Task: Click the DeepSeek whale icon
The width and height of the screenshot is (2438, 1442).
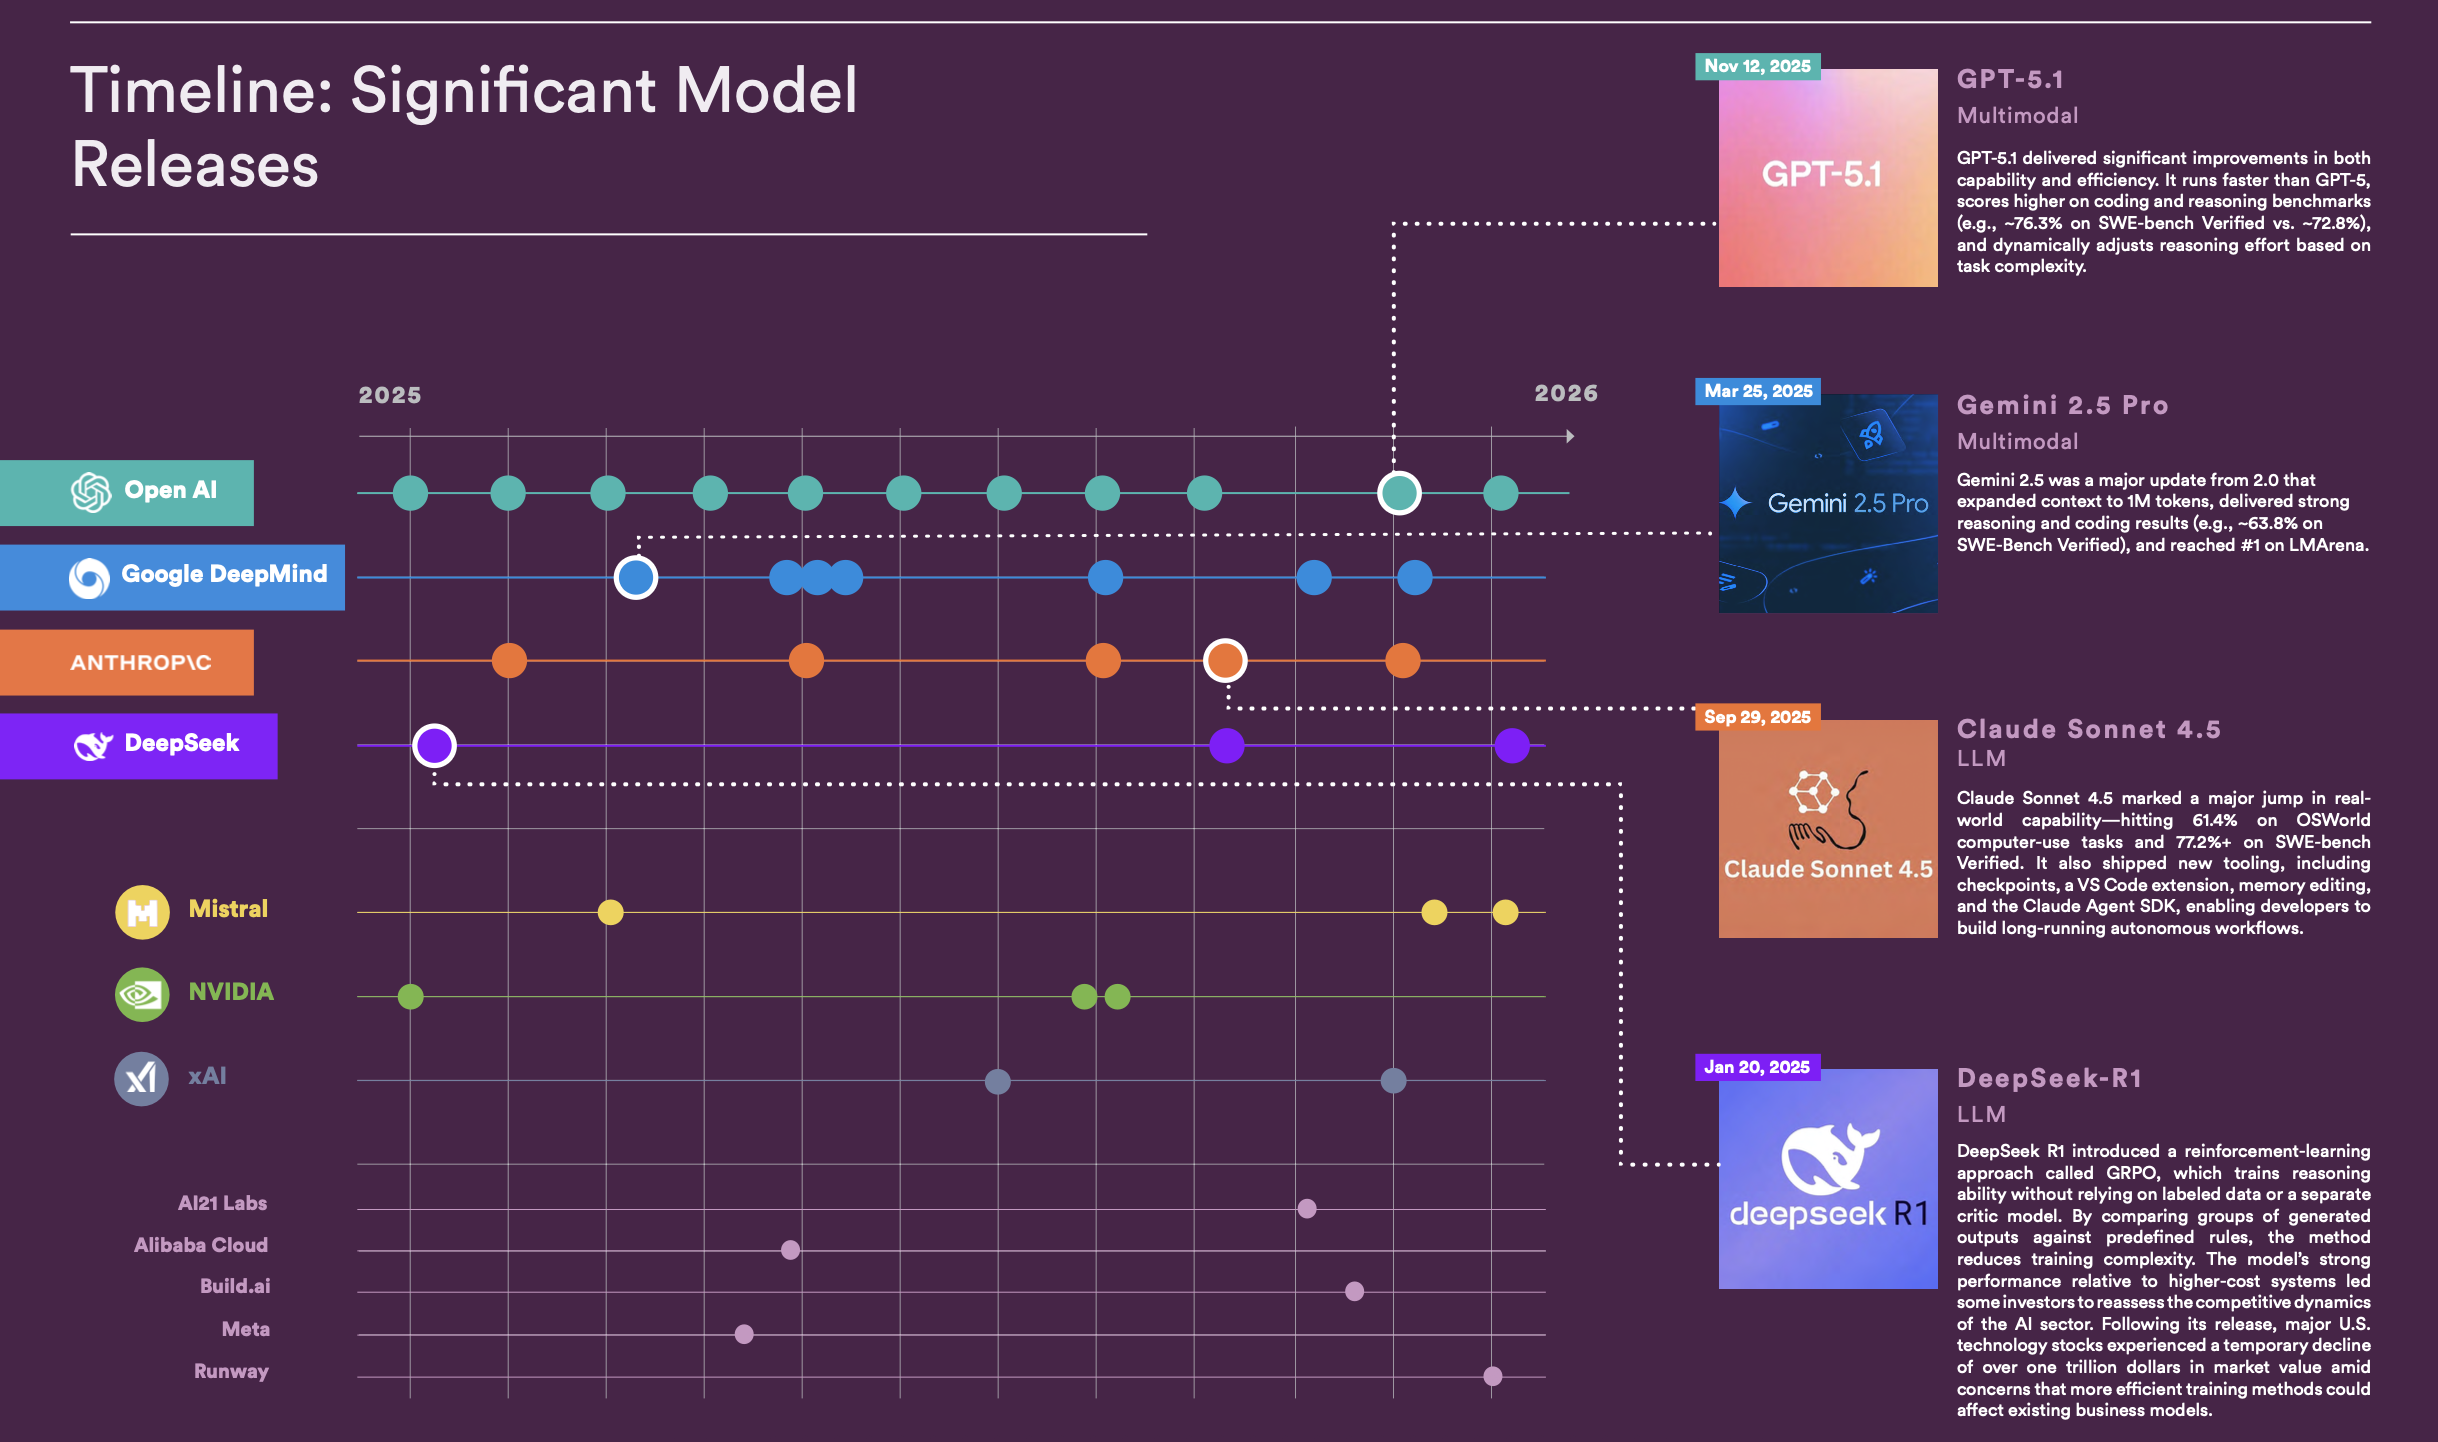Action: (x=93, y=745)
